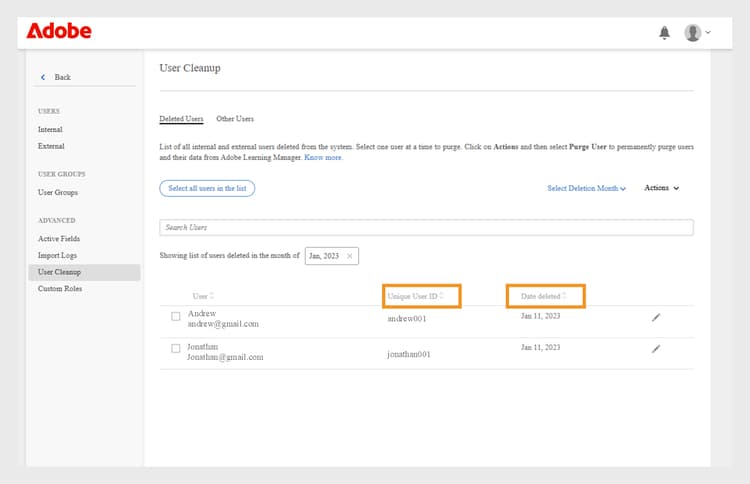Screen dimensions: 750x484
Task: Check the box next to Andrew
Action: click(x=176, y=317)
